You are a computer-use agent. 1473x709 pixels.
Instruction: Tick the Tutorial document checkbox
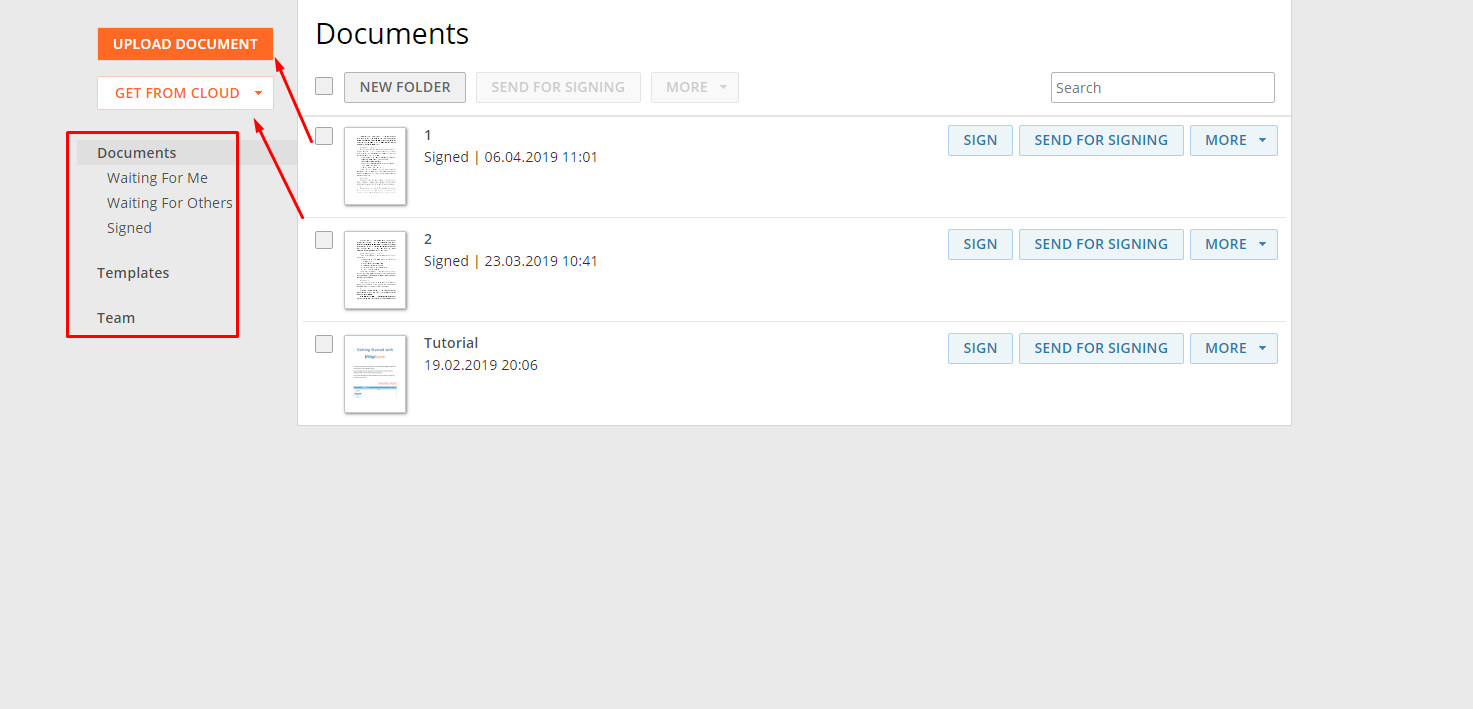[x=324, y=344]
